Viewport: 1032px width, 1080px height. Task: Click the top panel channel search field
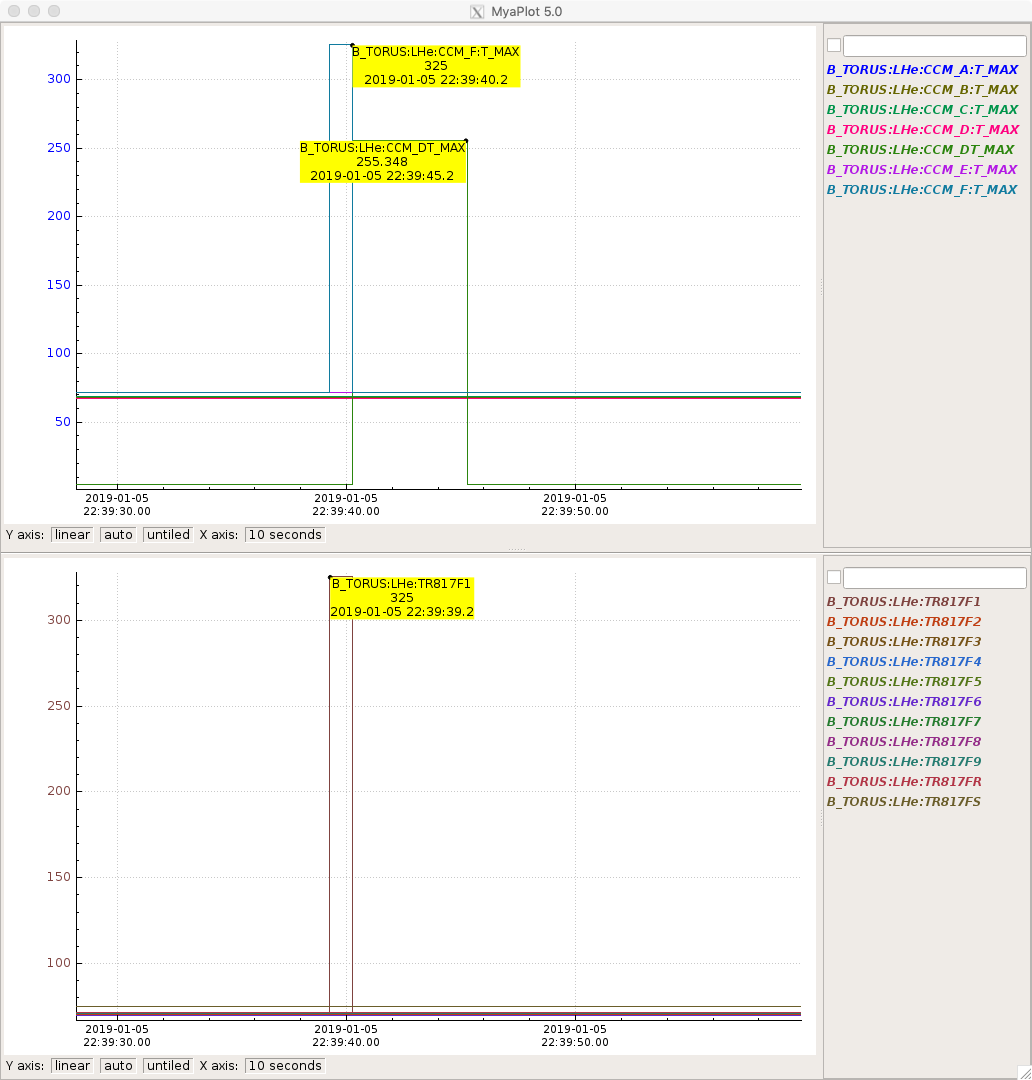tap(935, 45)
